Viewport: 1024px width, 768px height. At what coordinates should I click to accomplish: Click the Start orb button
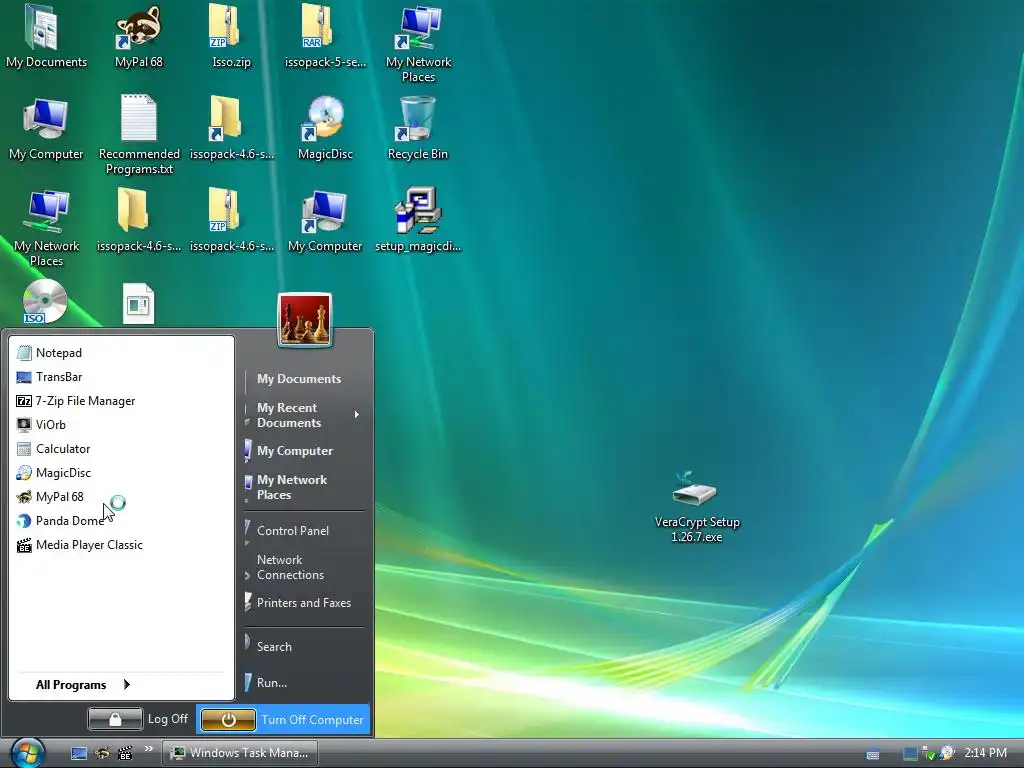click(27, 753)
